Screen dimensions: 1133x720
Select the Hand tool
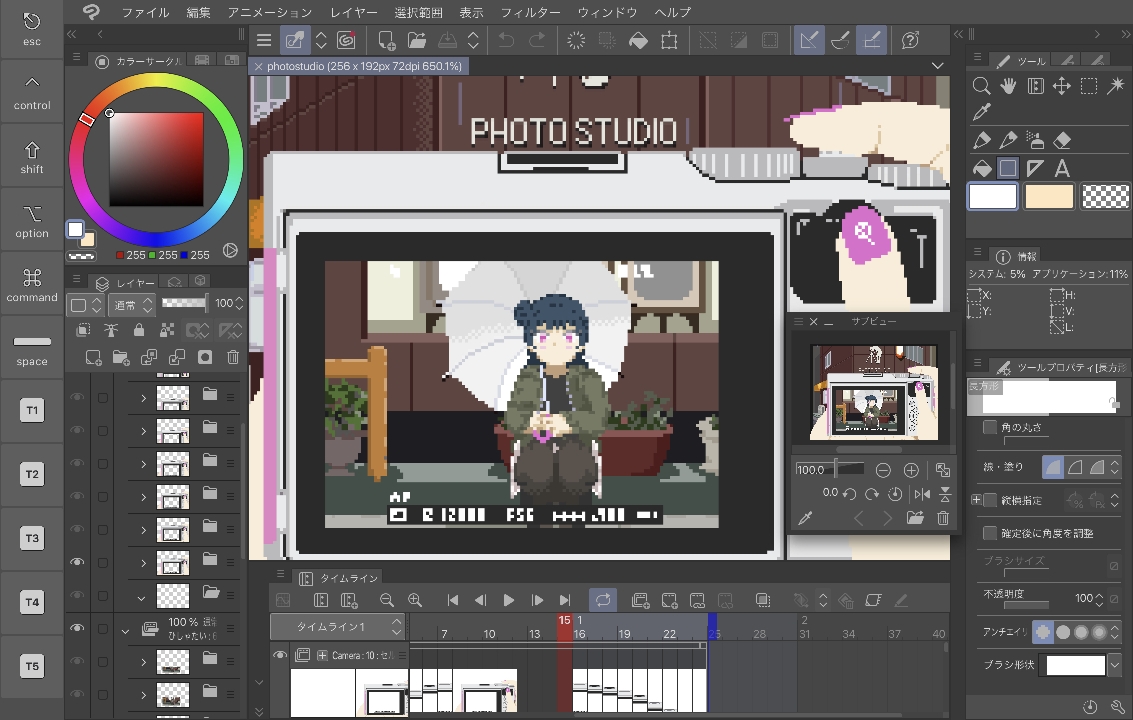pyautogui.click(x=1007, y=85)
